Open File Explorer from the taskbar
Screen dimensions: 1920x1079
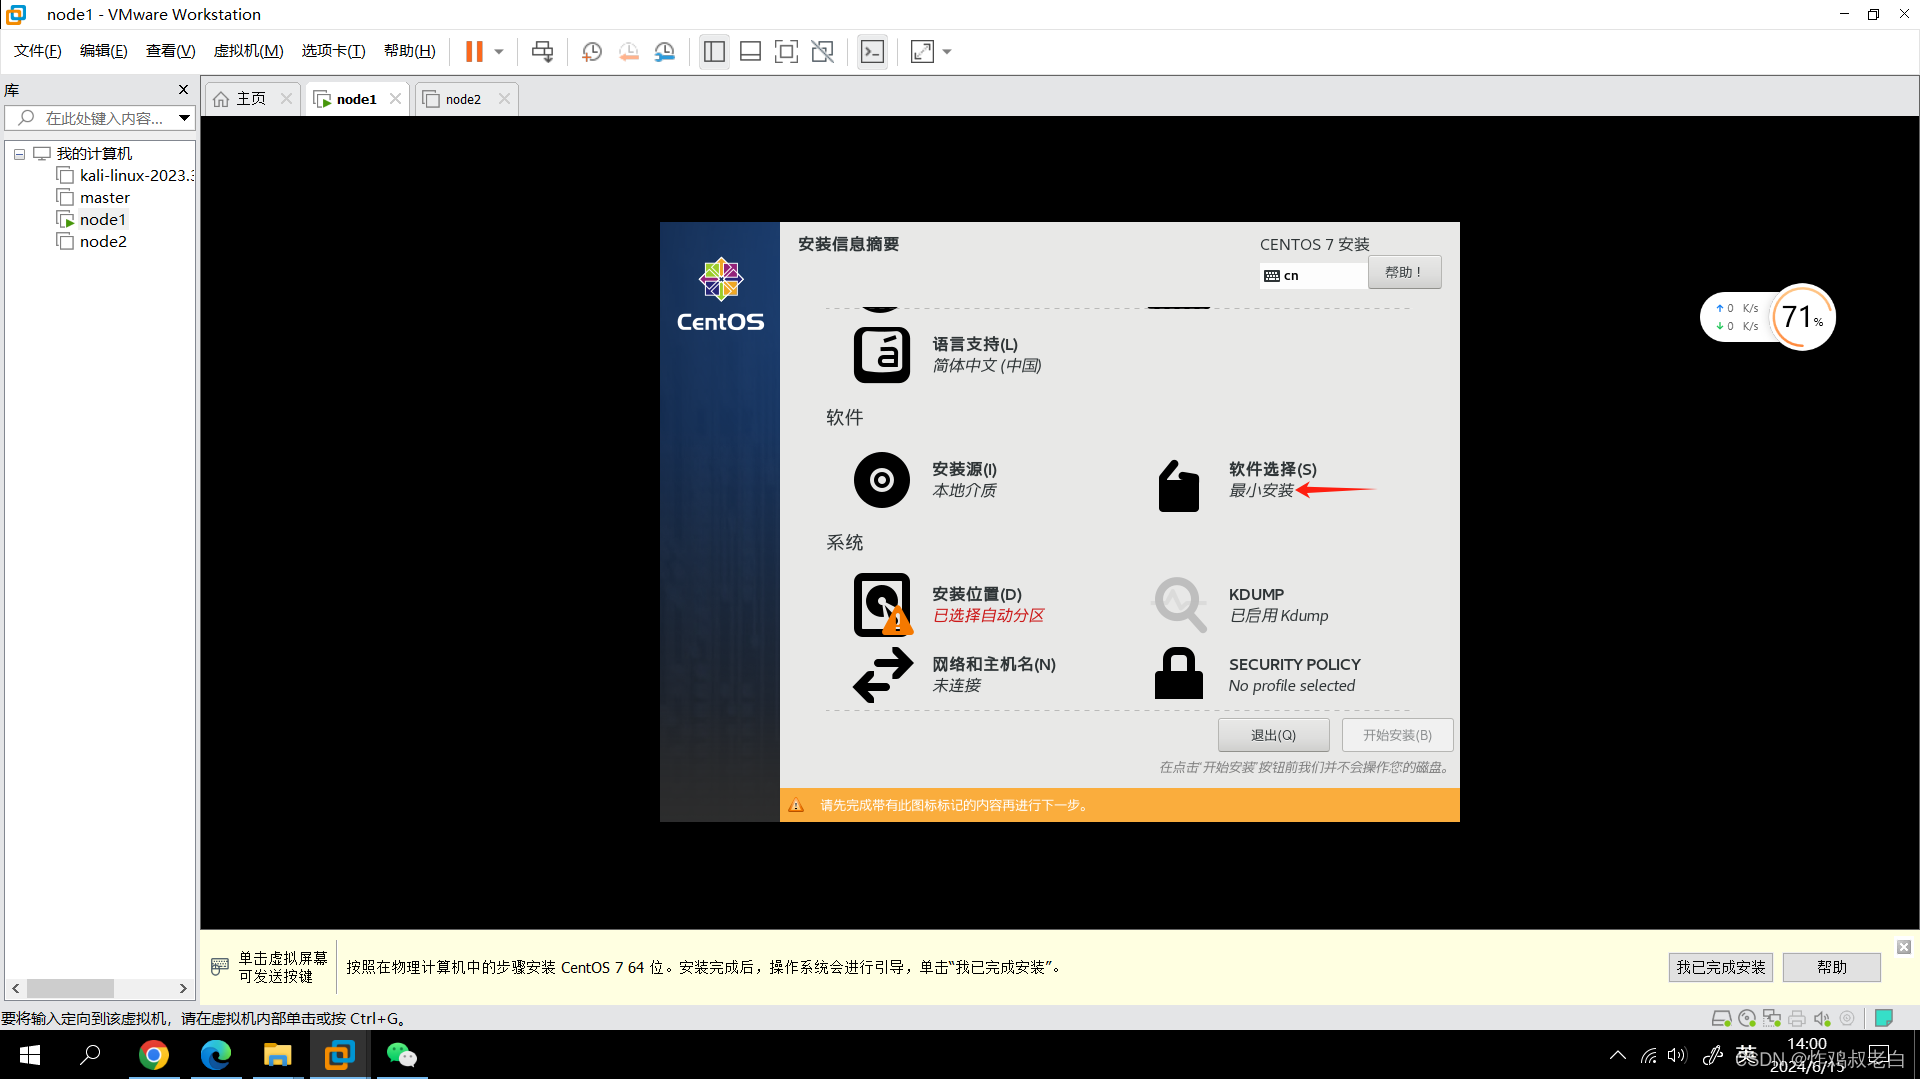pyautogui.click(x=277, y=1055)
